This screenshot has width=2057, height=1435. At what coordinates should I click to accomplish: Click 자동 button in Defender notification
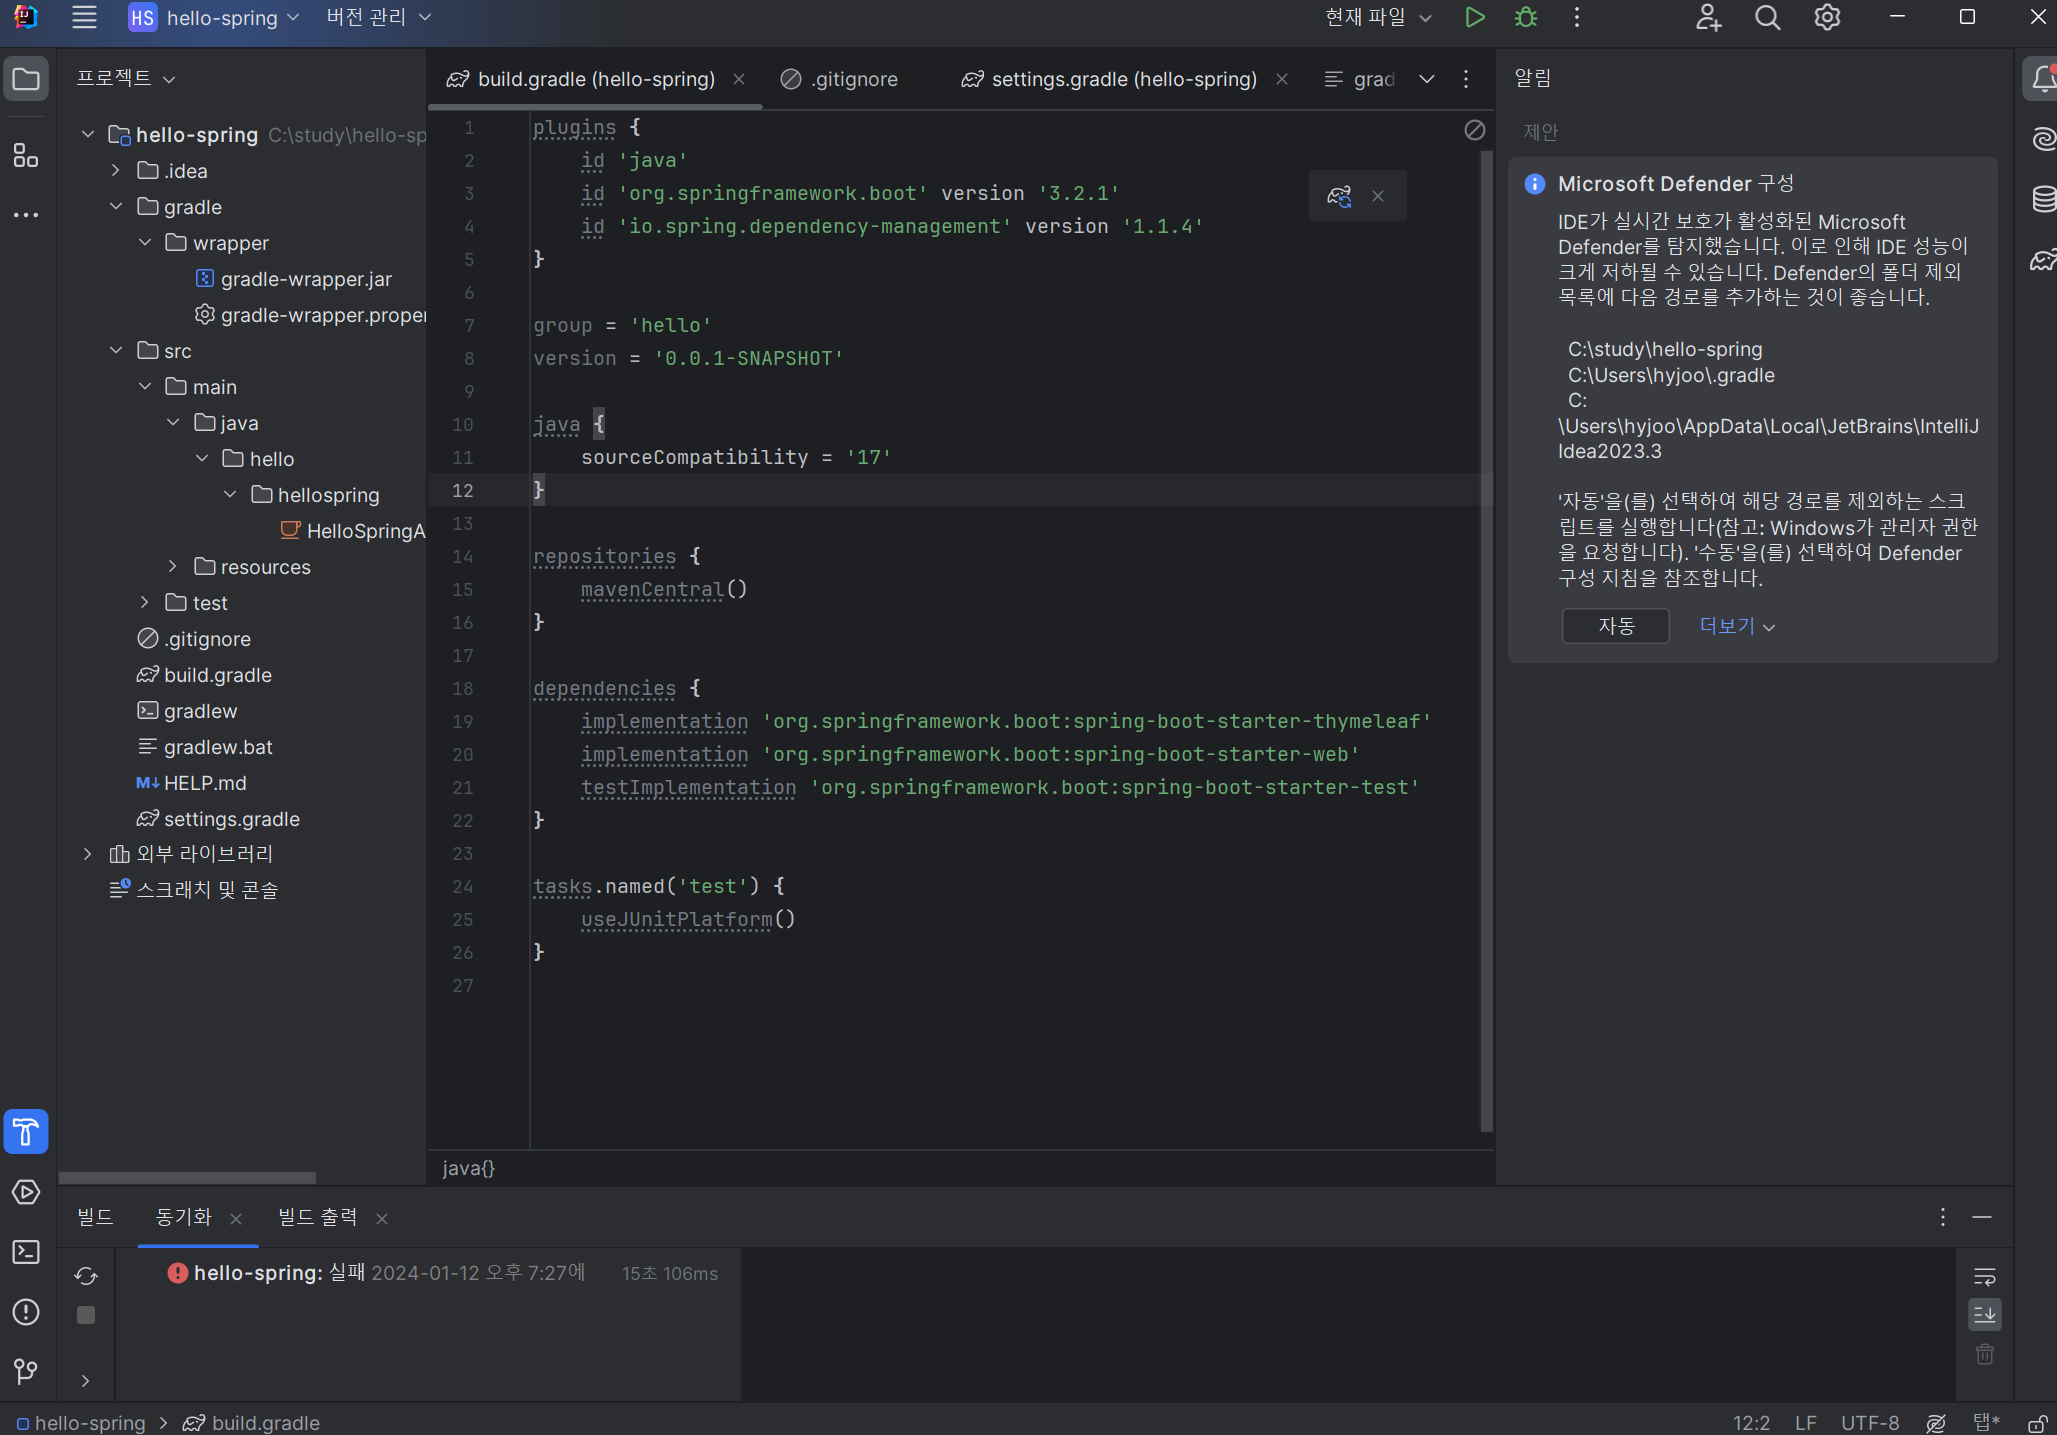click(1616, 626)
